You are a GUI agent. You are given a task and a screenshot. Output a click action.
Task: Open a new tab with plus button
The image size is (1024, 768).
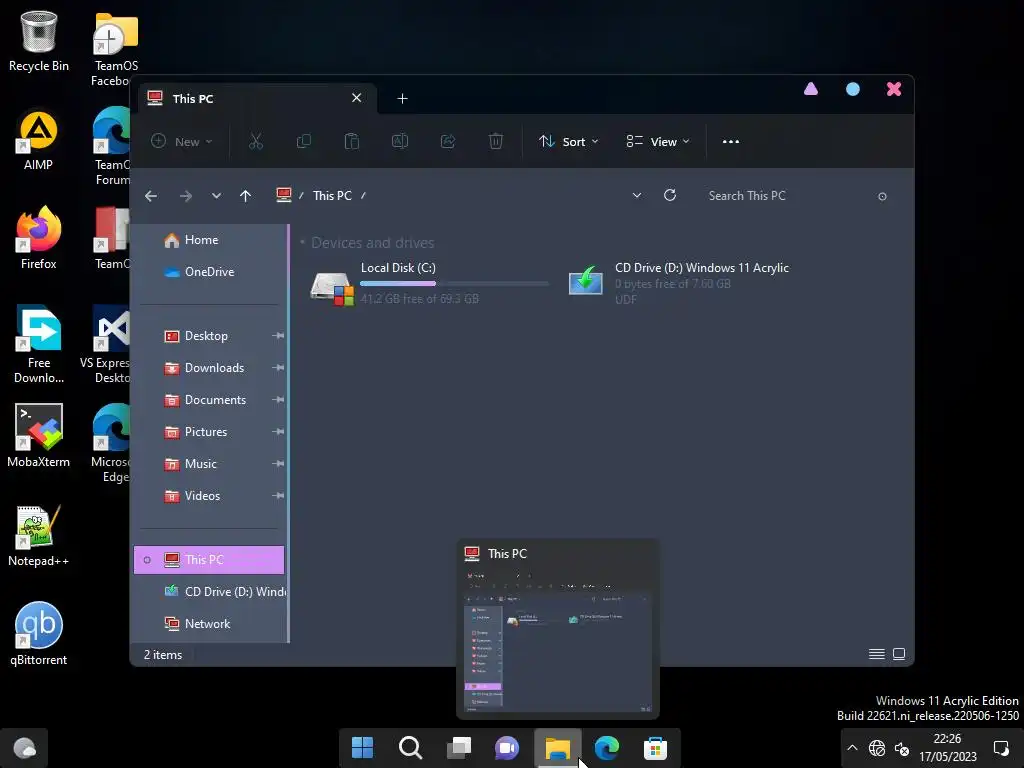tap(402, 99)
